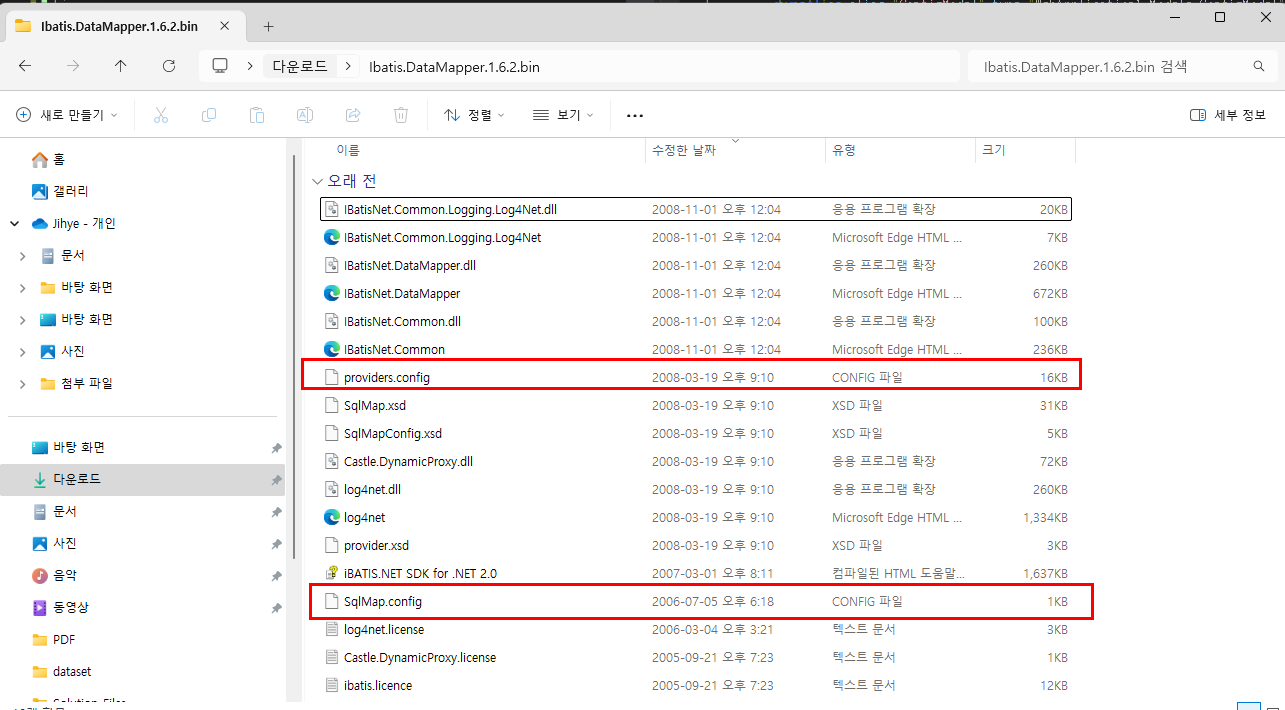Screen dimensions: 1285x710
Task: Click the Cut scissors icon
Action: [x=160, y=115]
